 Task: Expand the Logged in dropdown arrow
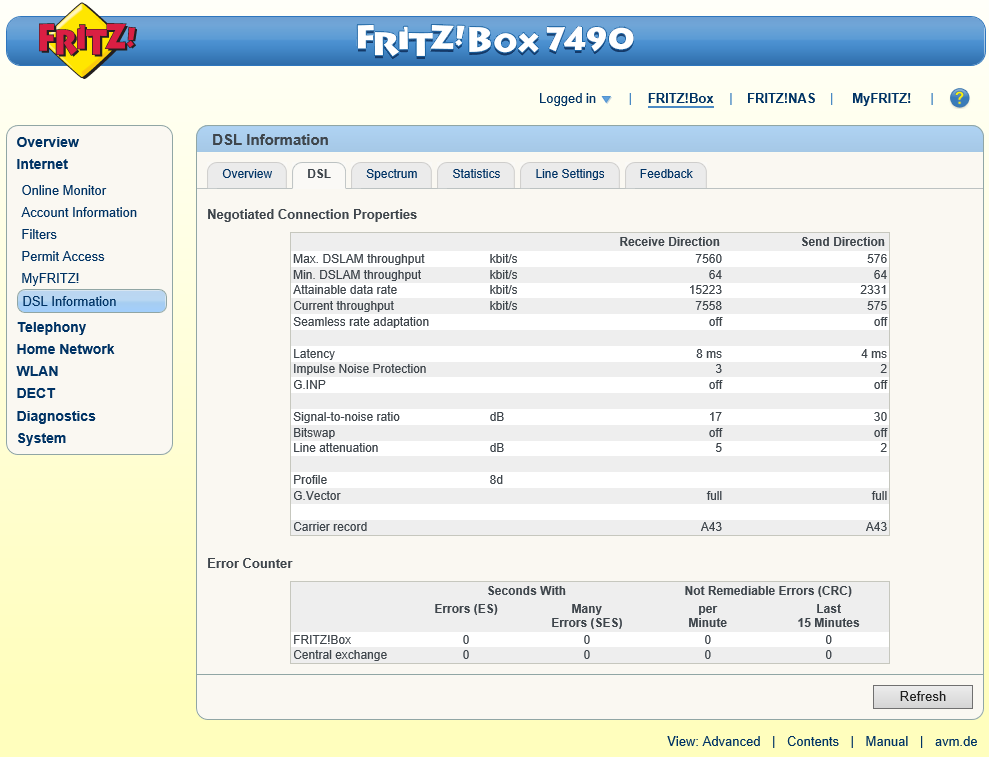click(x=606, y=99)
